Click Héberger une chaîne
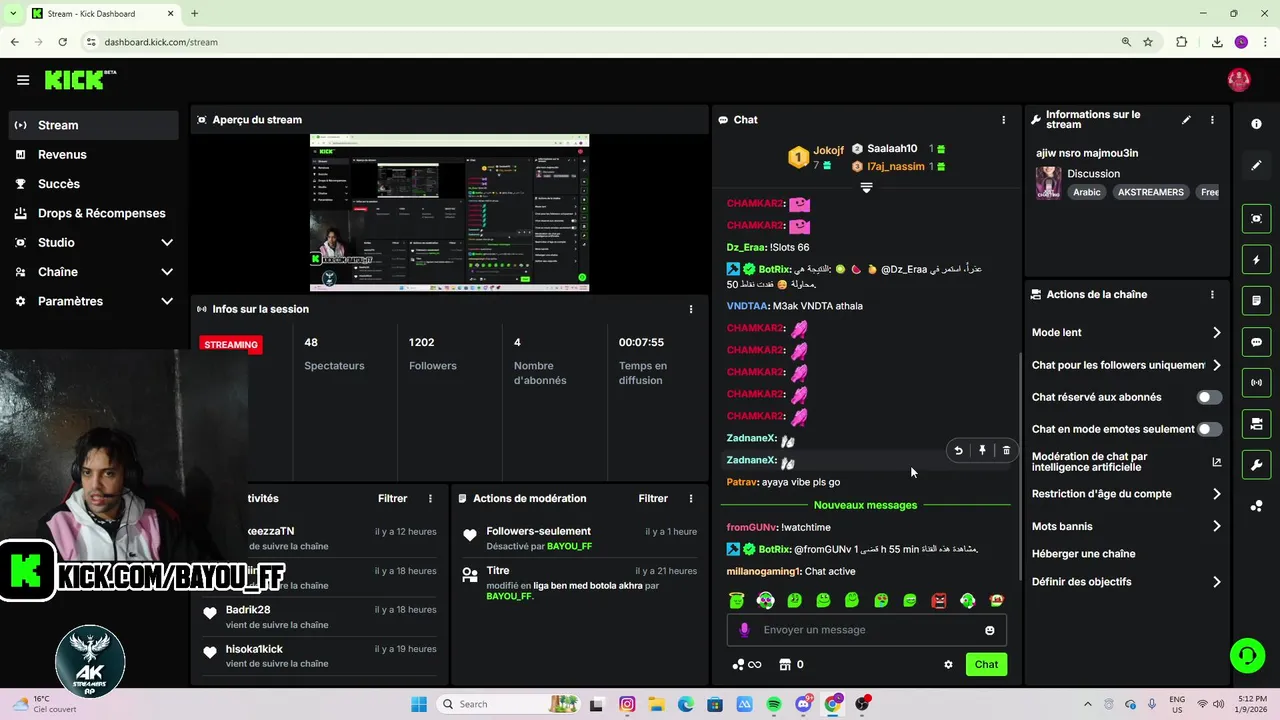 (1083, 554)
